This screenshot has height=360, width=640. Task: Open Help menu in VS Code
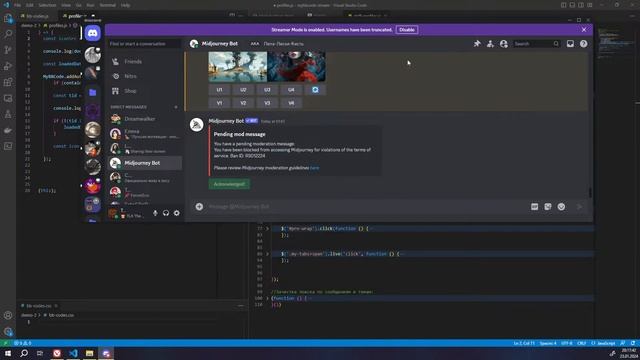click(x=125, y=5)
